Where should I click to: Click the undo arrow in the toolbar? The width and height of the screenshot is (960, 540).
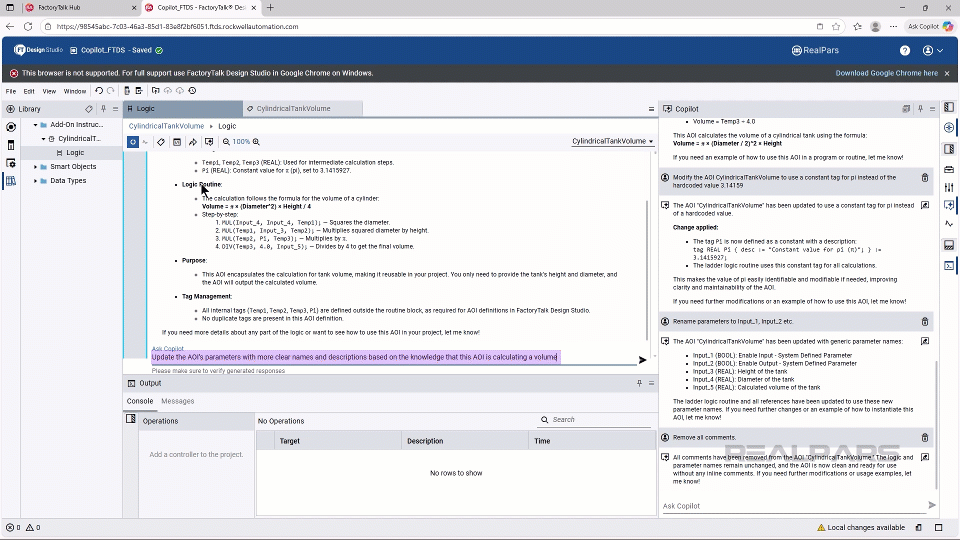[x=99, y=91]
